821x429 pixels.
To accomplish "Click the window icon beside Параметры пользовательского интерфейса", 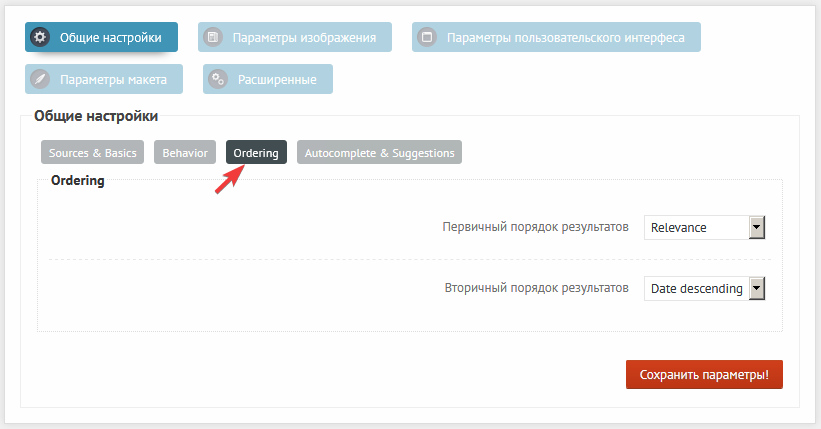I will [428, 38].
